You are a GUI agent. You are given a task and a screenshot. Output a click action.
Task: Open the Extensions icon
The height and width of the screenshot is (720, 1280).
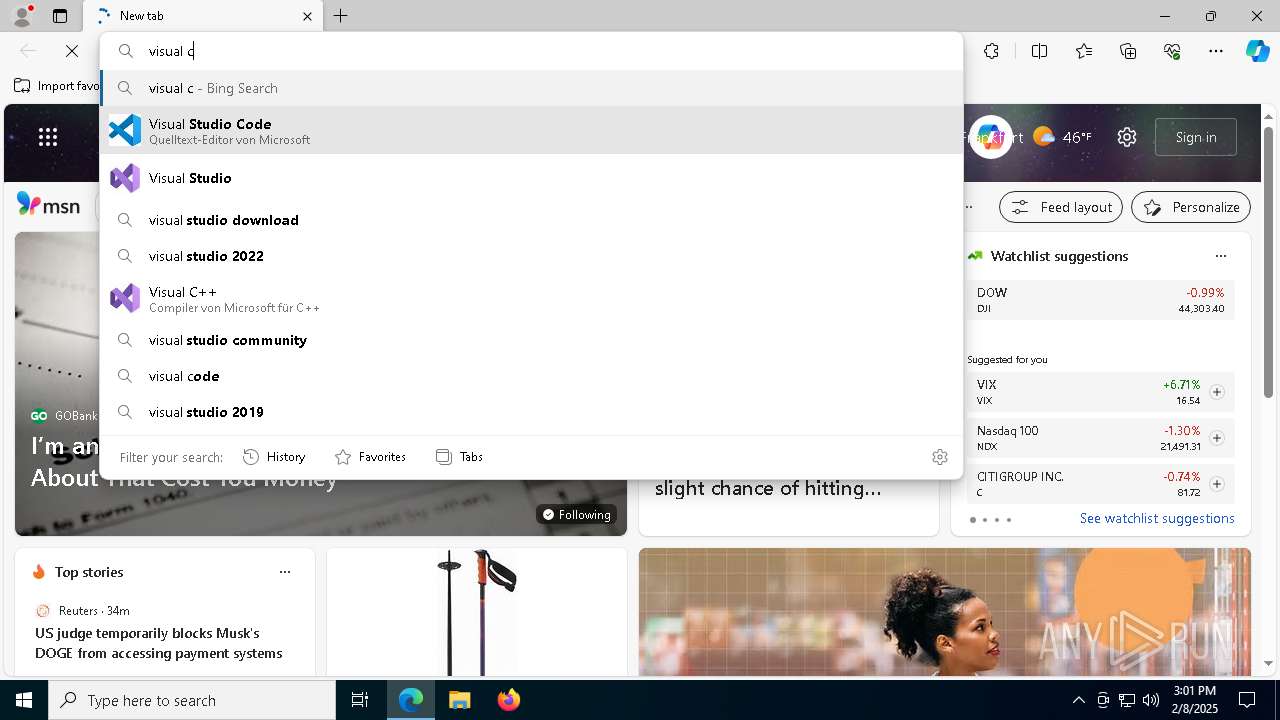pyautogui.click(x=991, y=51)
